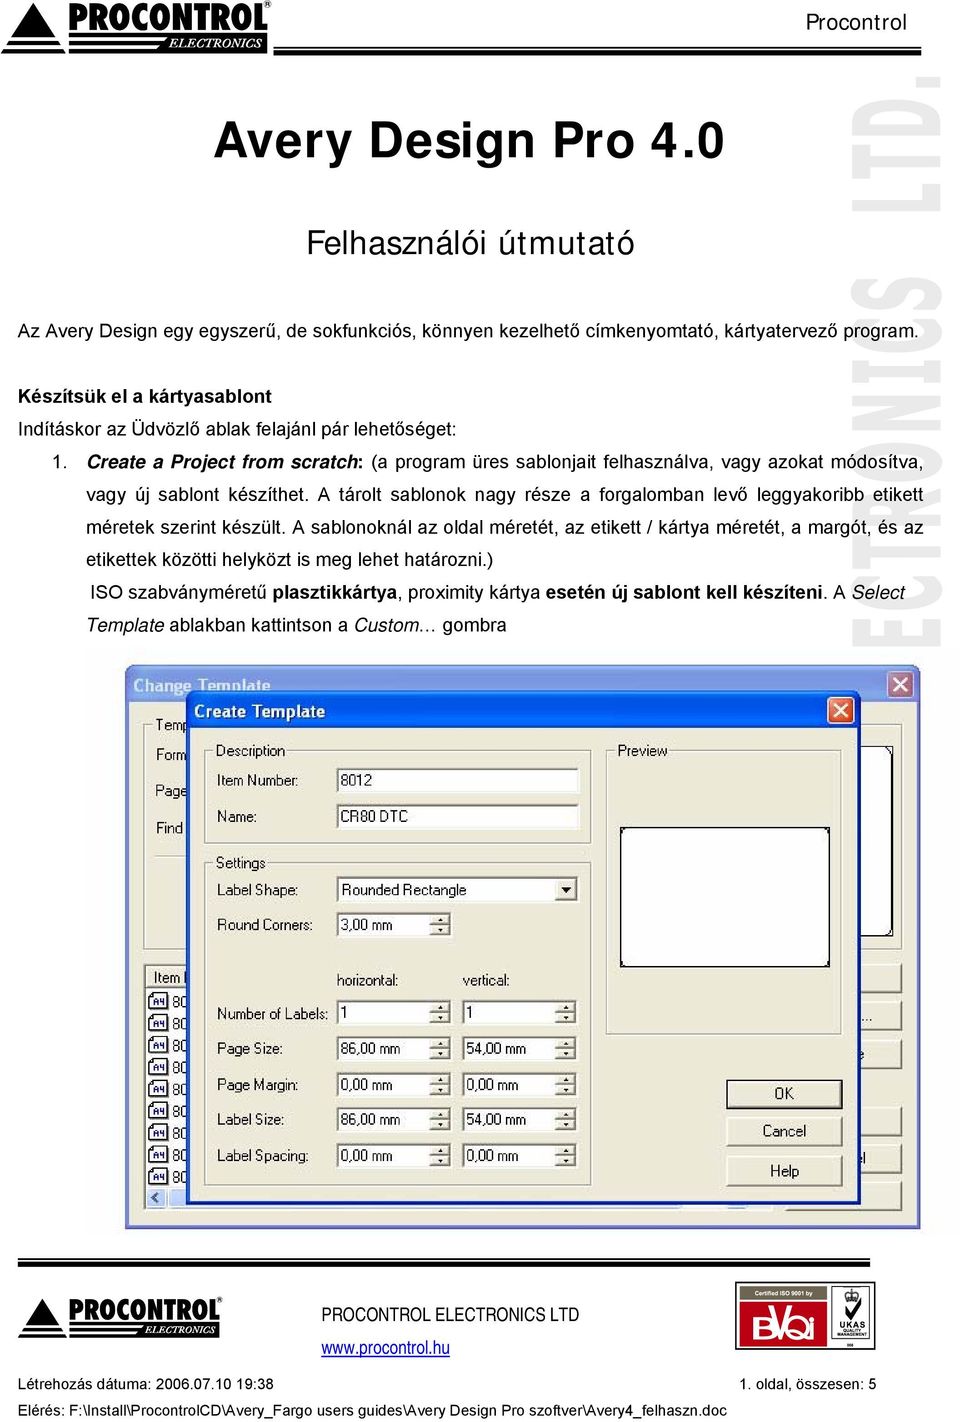This screenshot has width=960, height=1422.
Task: Click horizontal Page Margin 0,00 mm field
Action: pyautogui.click(x=383, y=1085)
